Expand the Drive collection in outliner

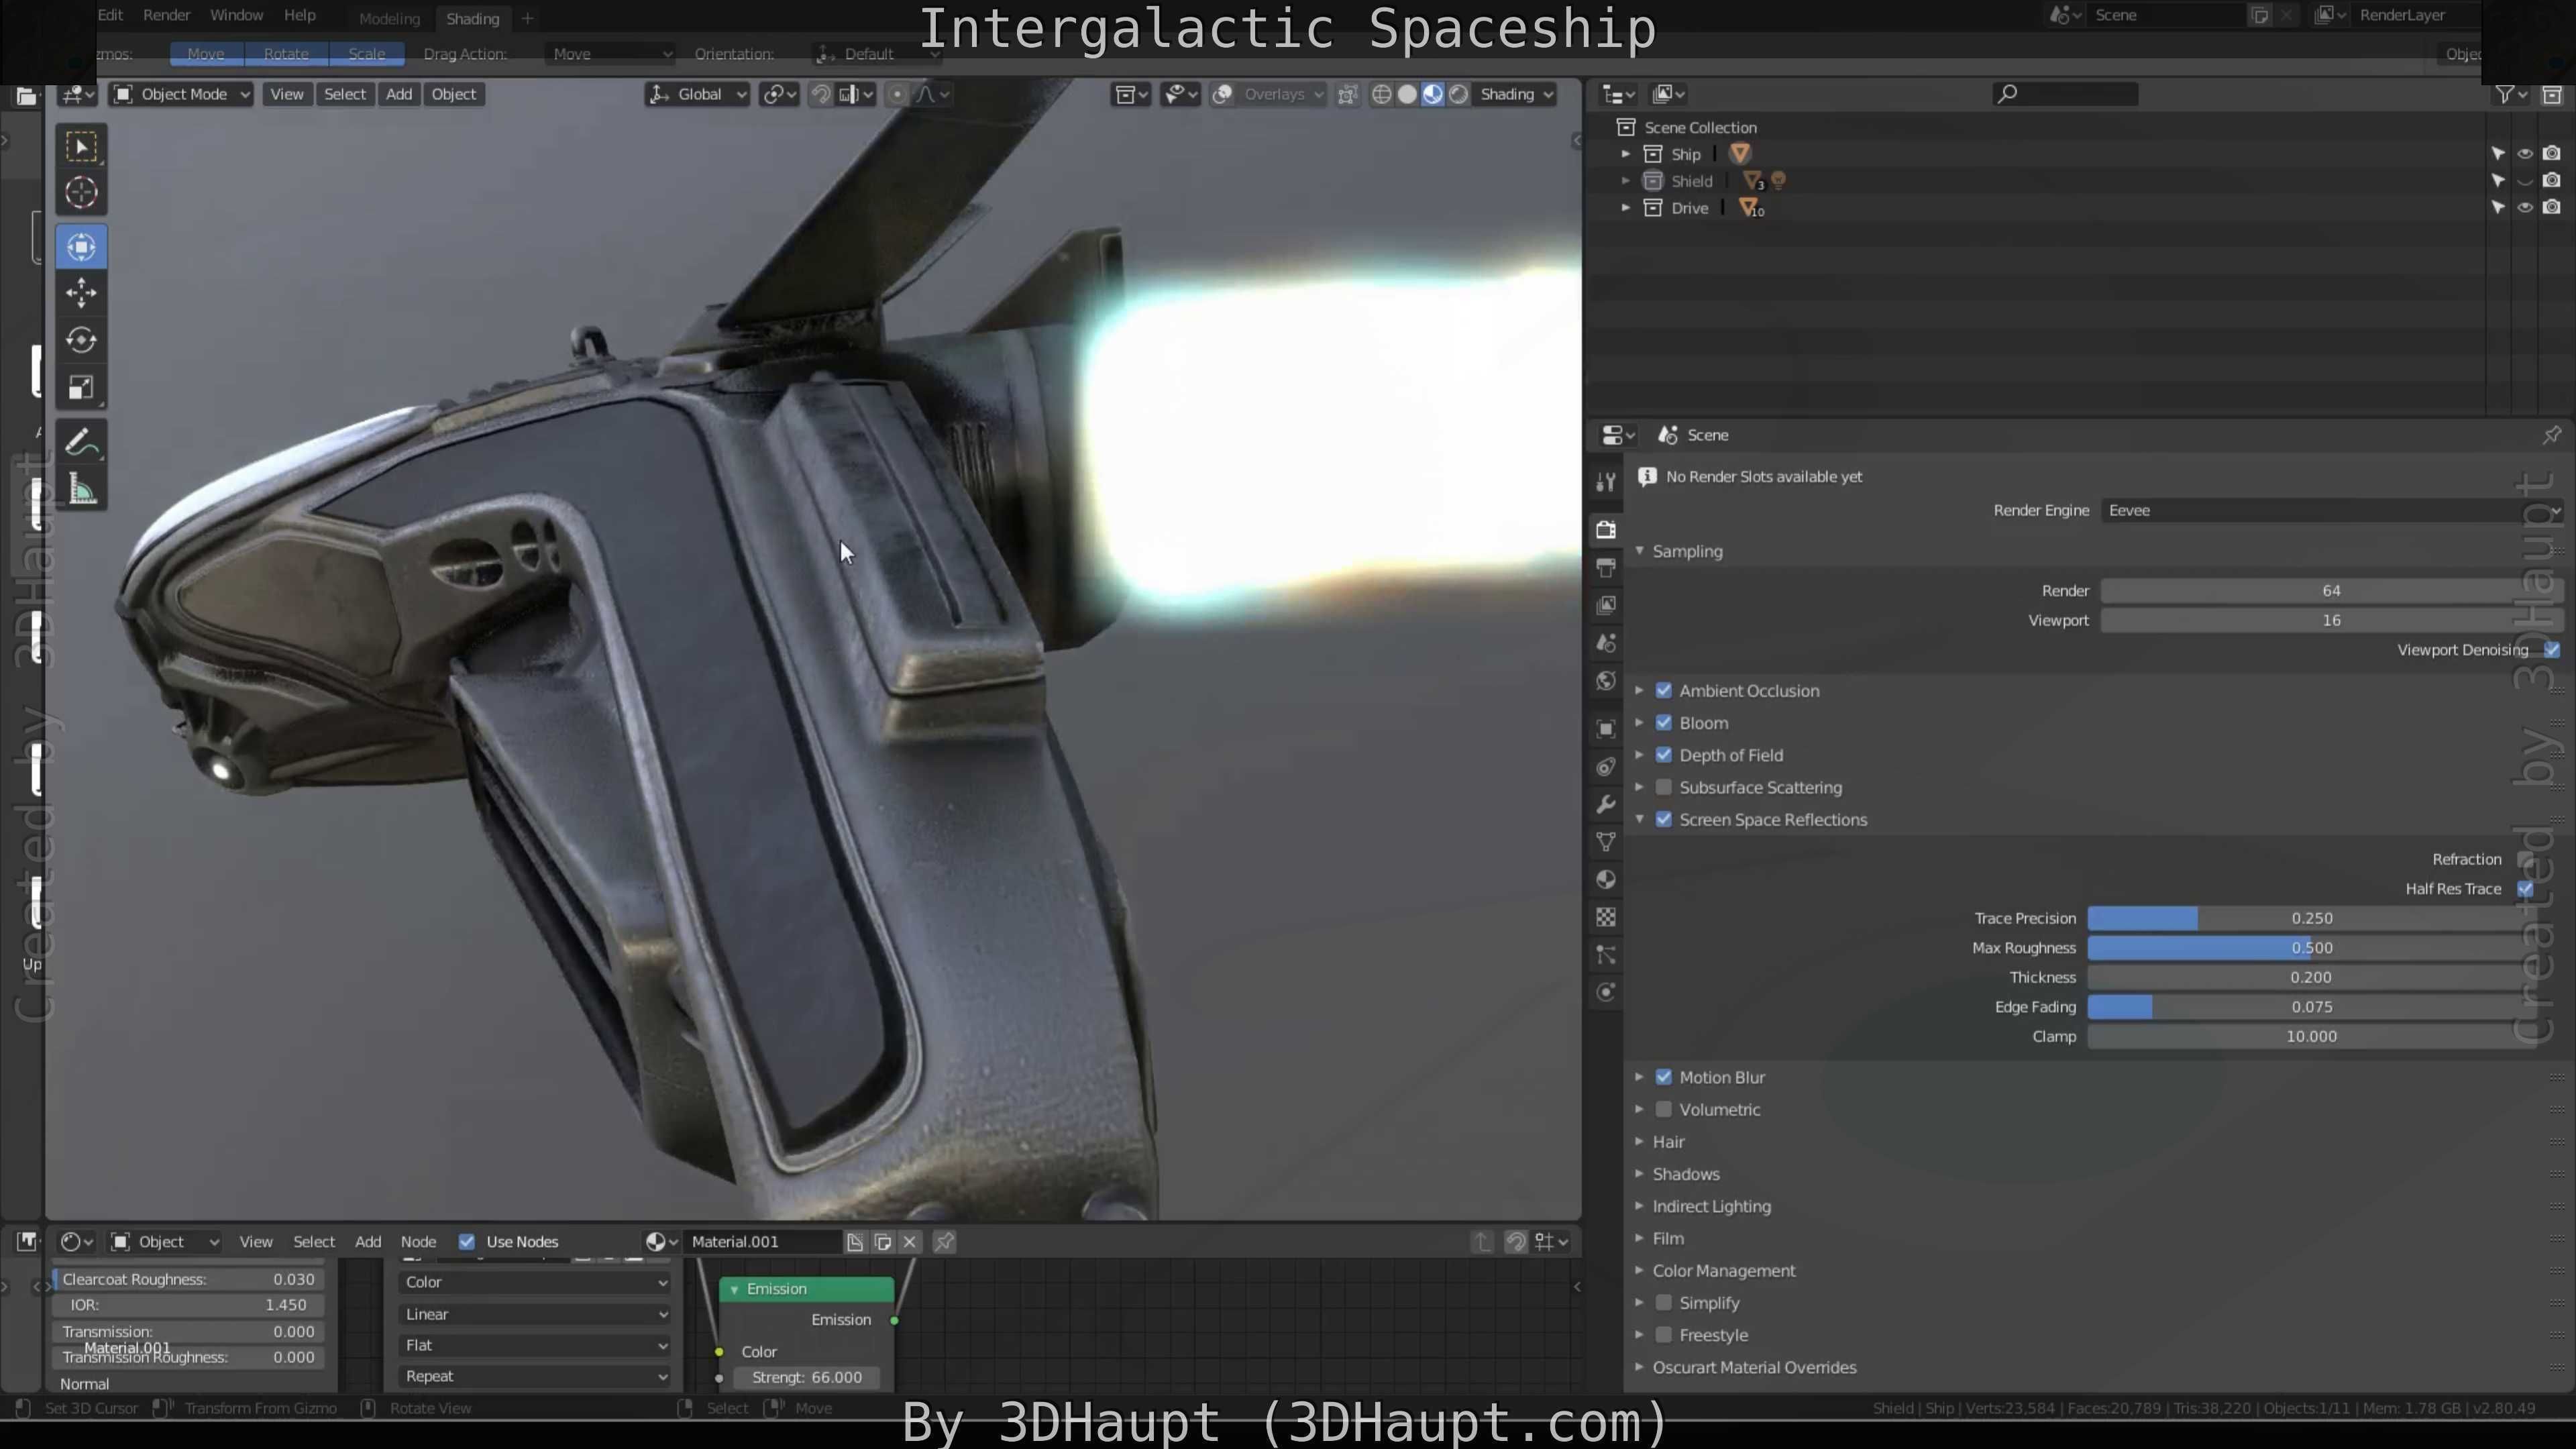tap(1625, 208)
